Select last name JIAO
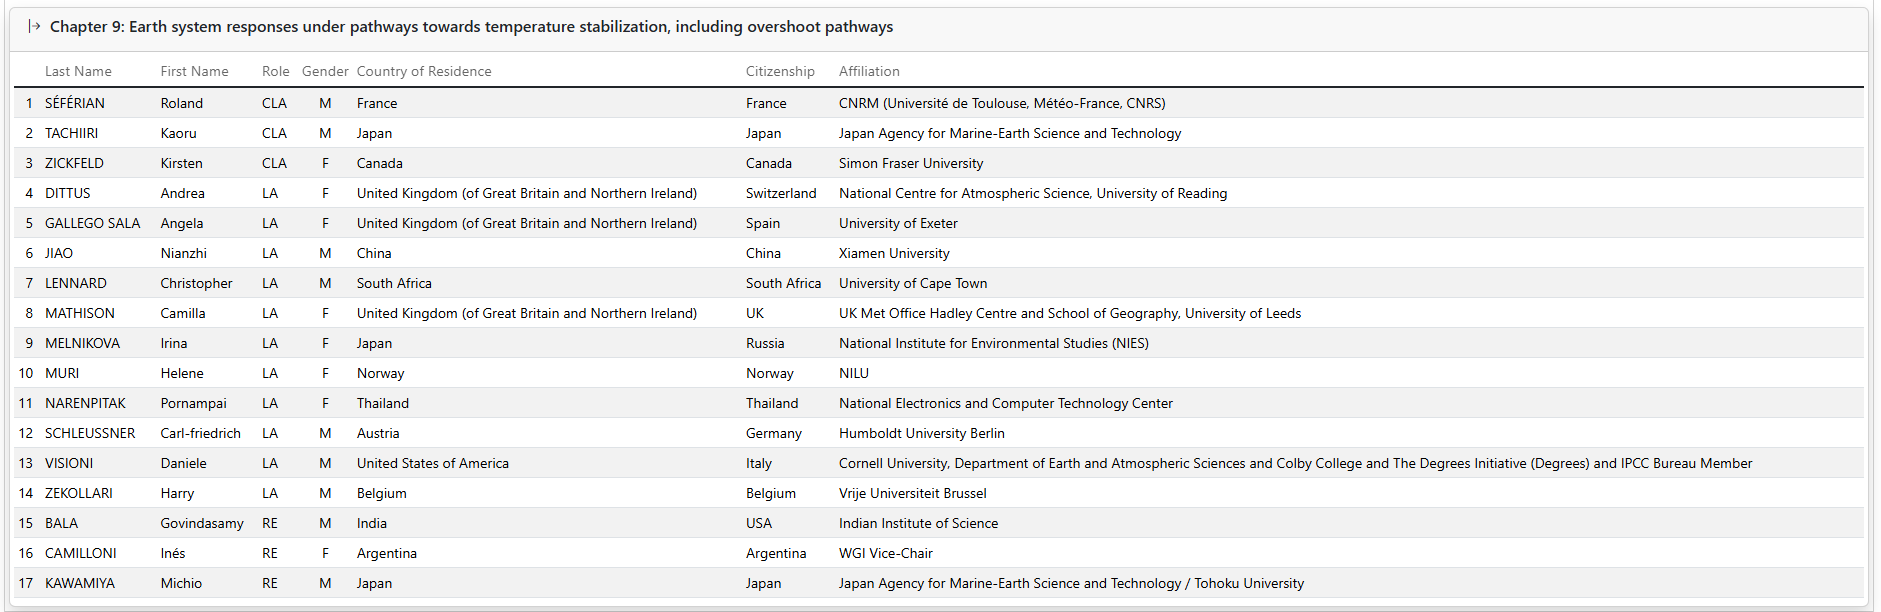1881x612 pixels. (x=59, y=253)
